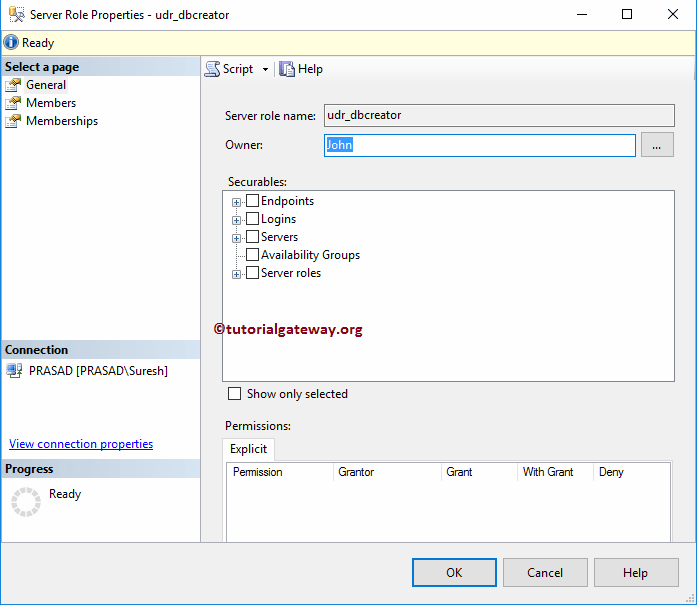Click the Script toolbar label
Viewport: 697px width, 605px height.
tap(238, 69)
